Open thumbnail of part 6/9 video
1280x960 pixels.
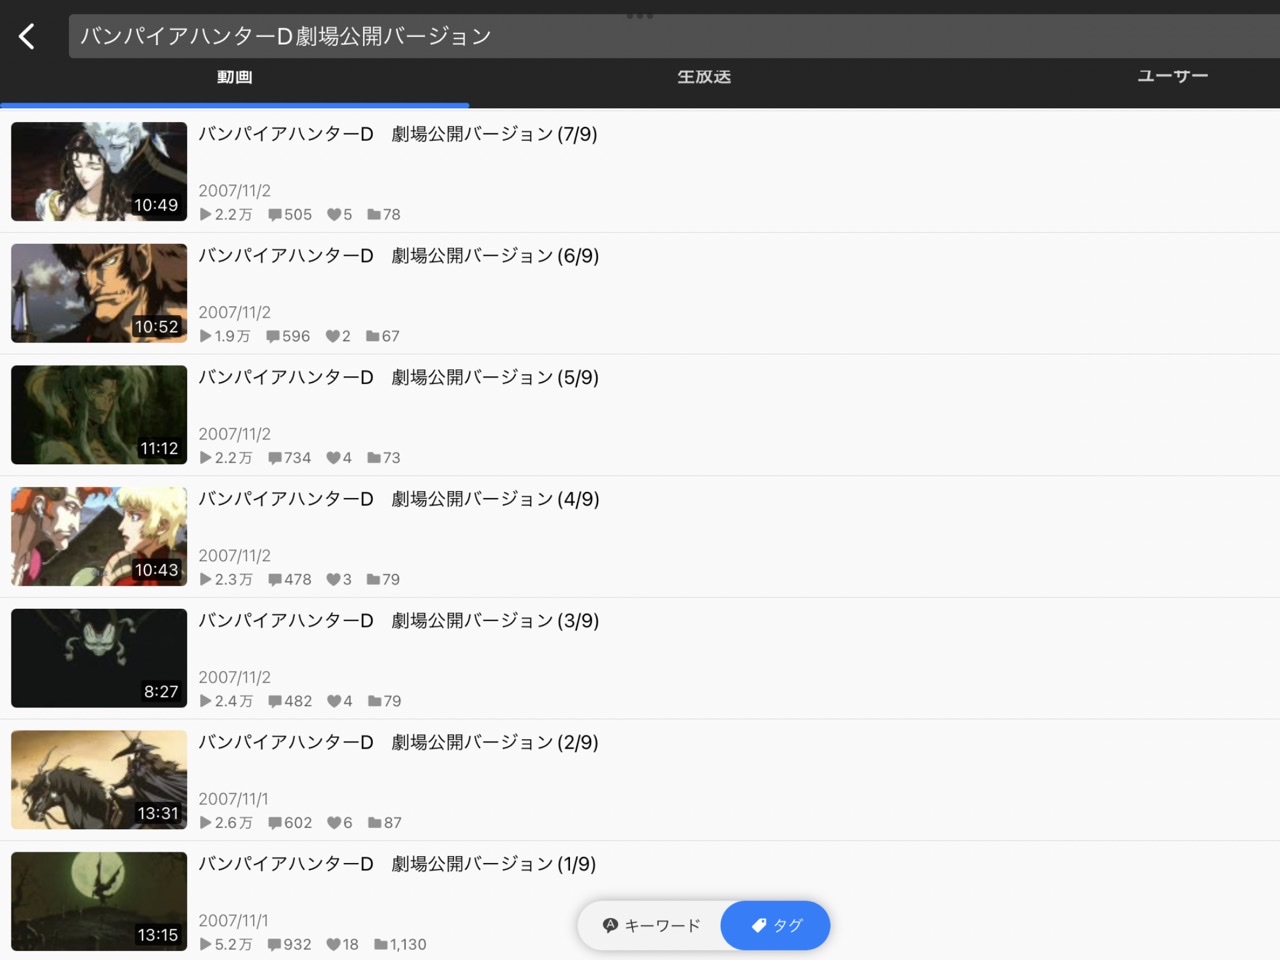99,293
